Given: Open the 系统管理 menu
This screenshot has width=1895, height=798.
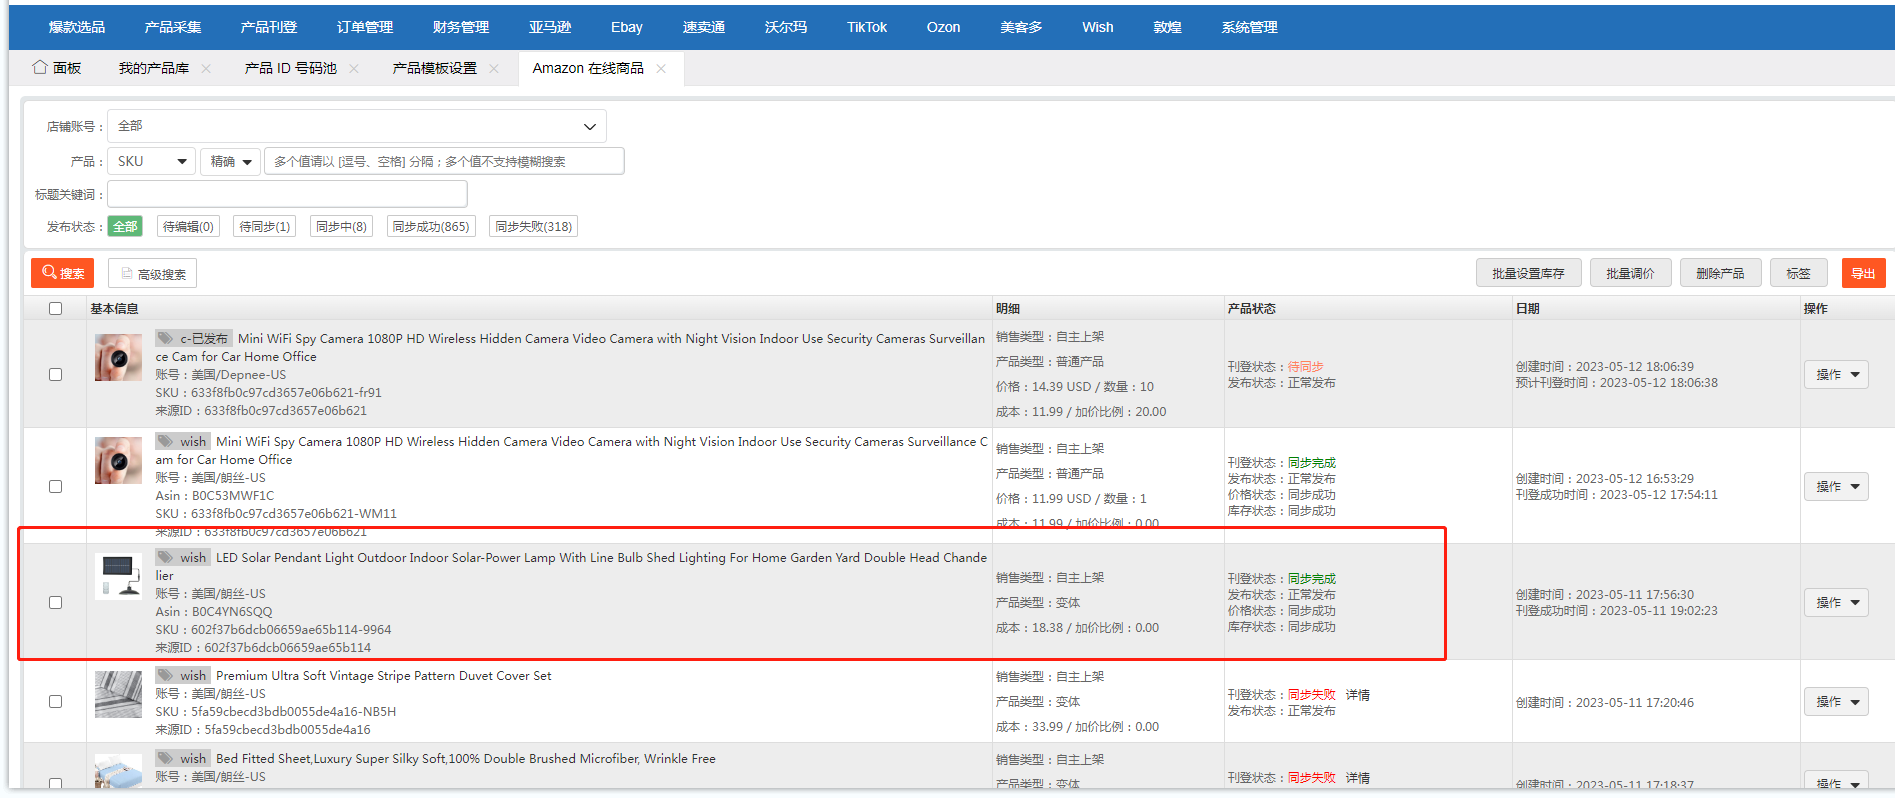Looking at the screenshot, I should tap(1249, 27).
